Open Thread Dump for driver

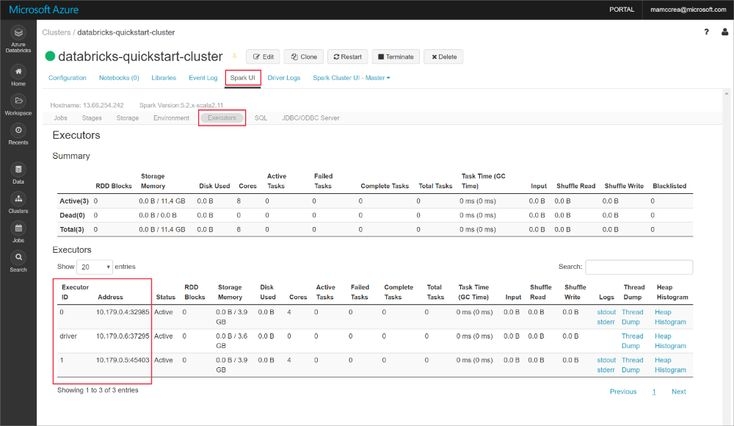(632, 341)
